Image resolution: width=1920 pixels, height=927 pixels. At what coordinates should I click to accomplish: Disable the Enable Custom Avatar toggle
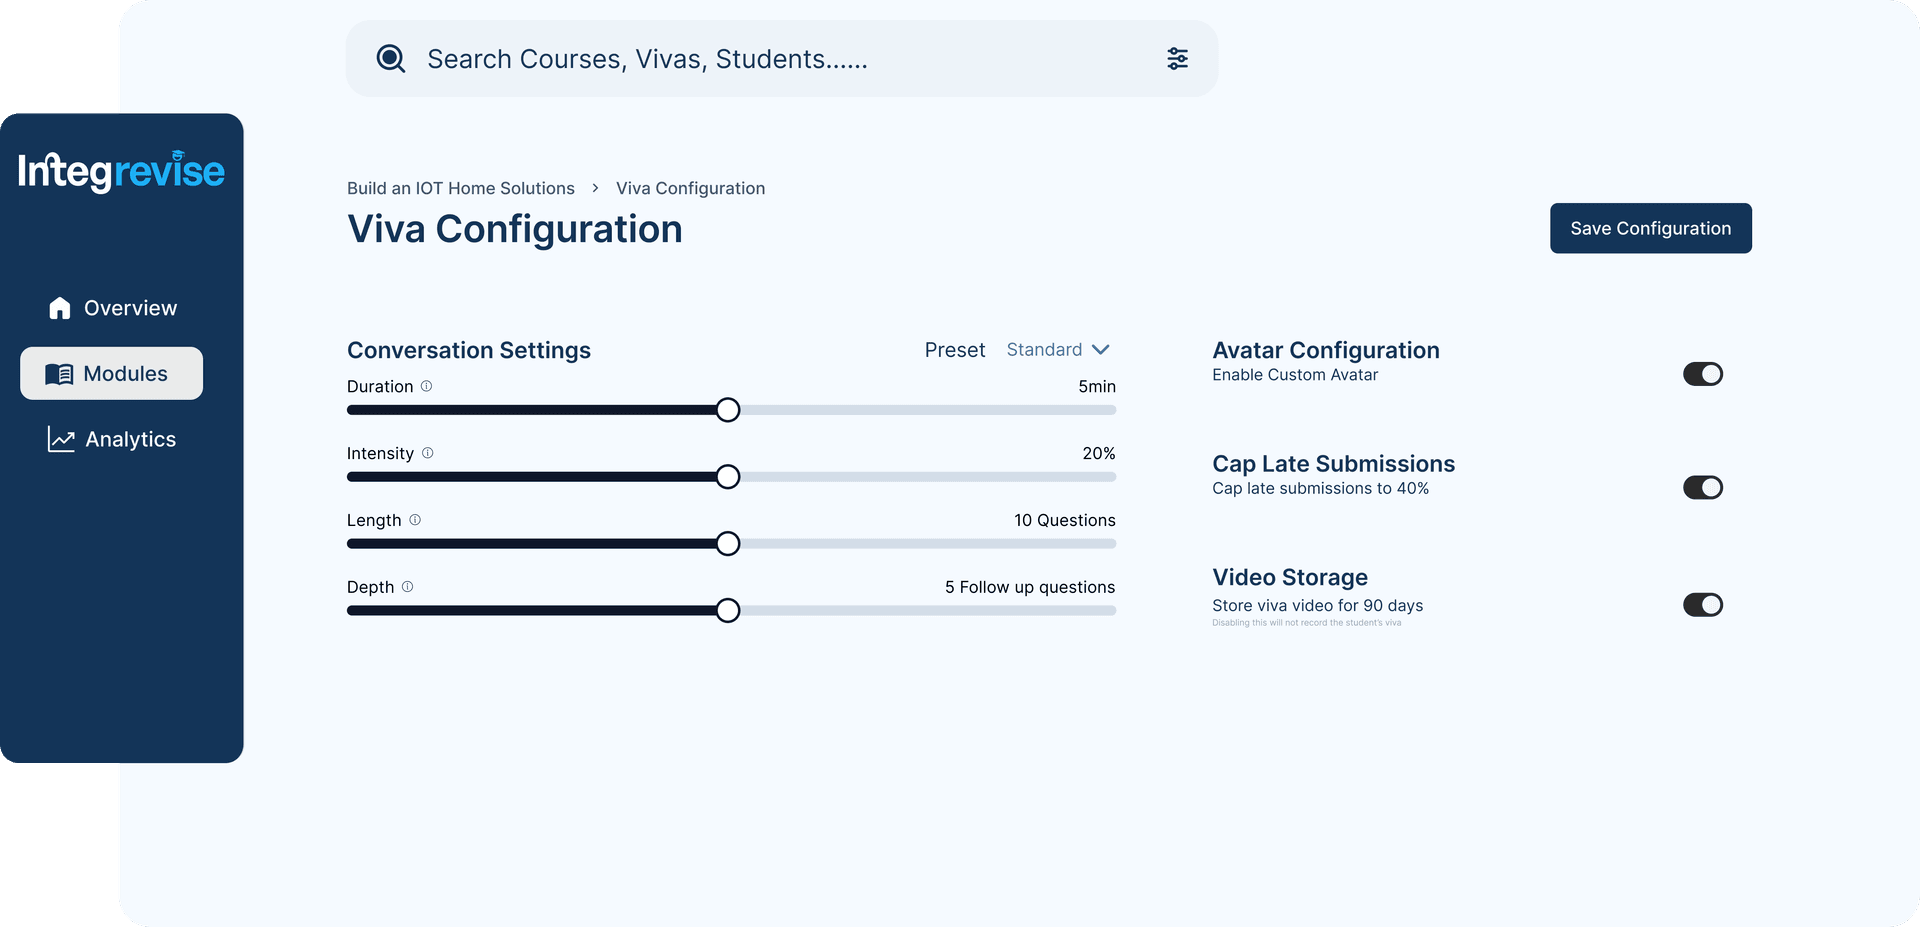(x=1703, y=373)
